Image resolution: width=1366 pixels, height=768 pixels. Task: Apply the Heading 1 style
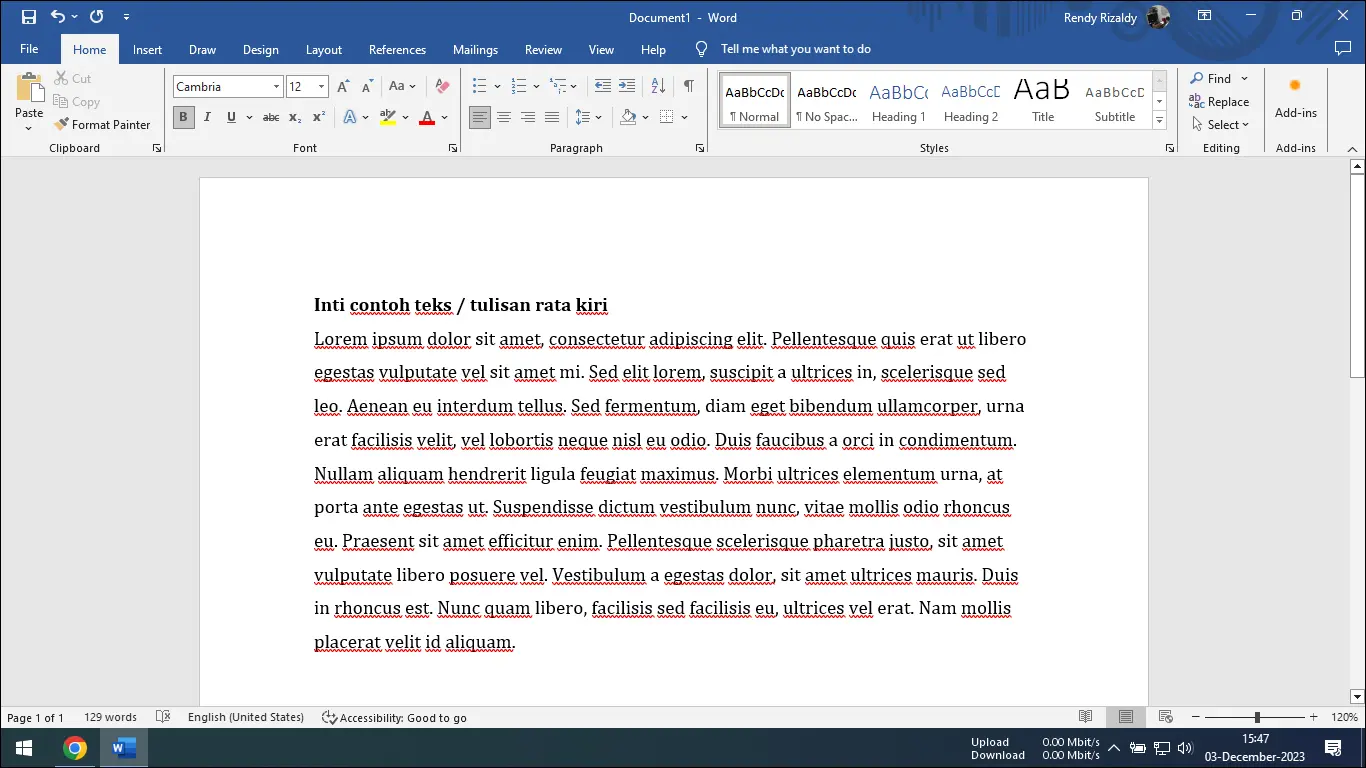coord(898,99)
